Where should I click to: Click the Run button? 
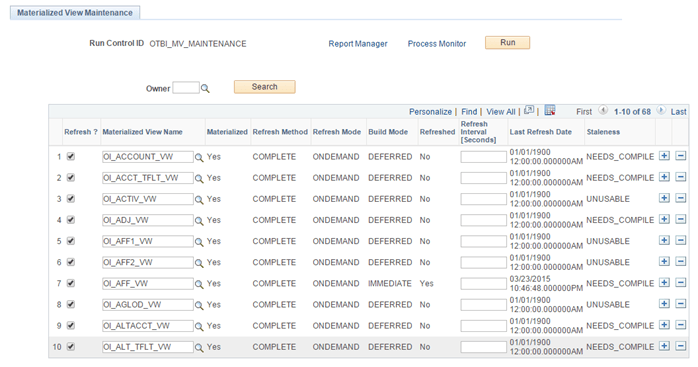(507, 43)
